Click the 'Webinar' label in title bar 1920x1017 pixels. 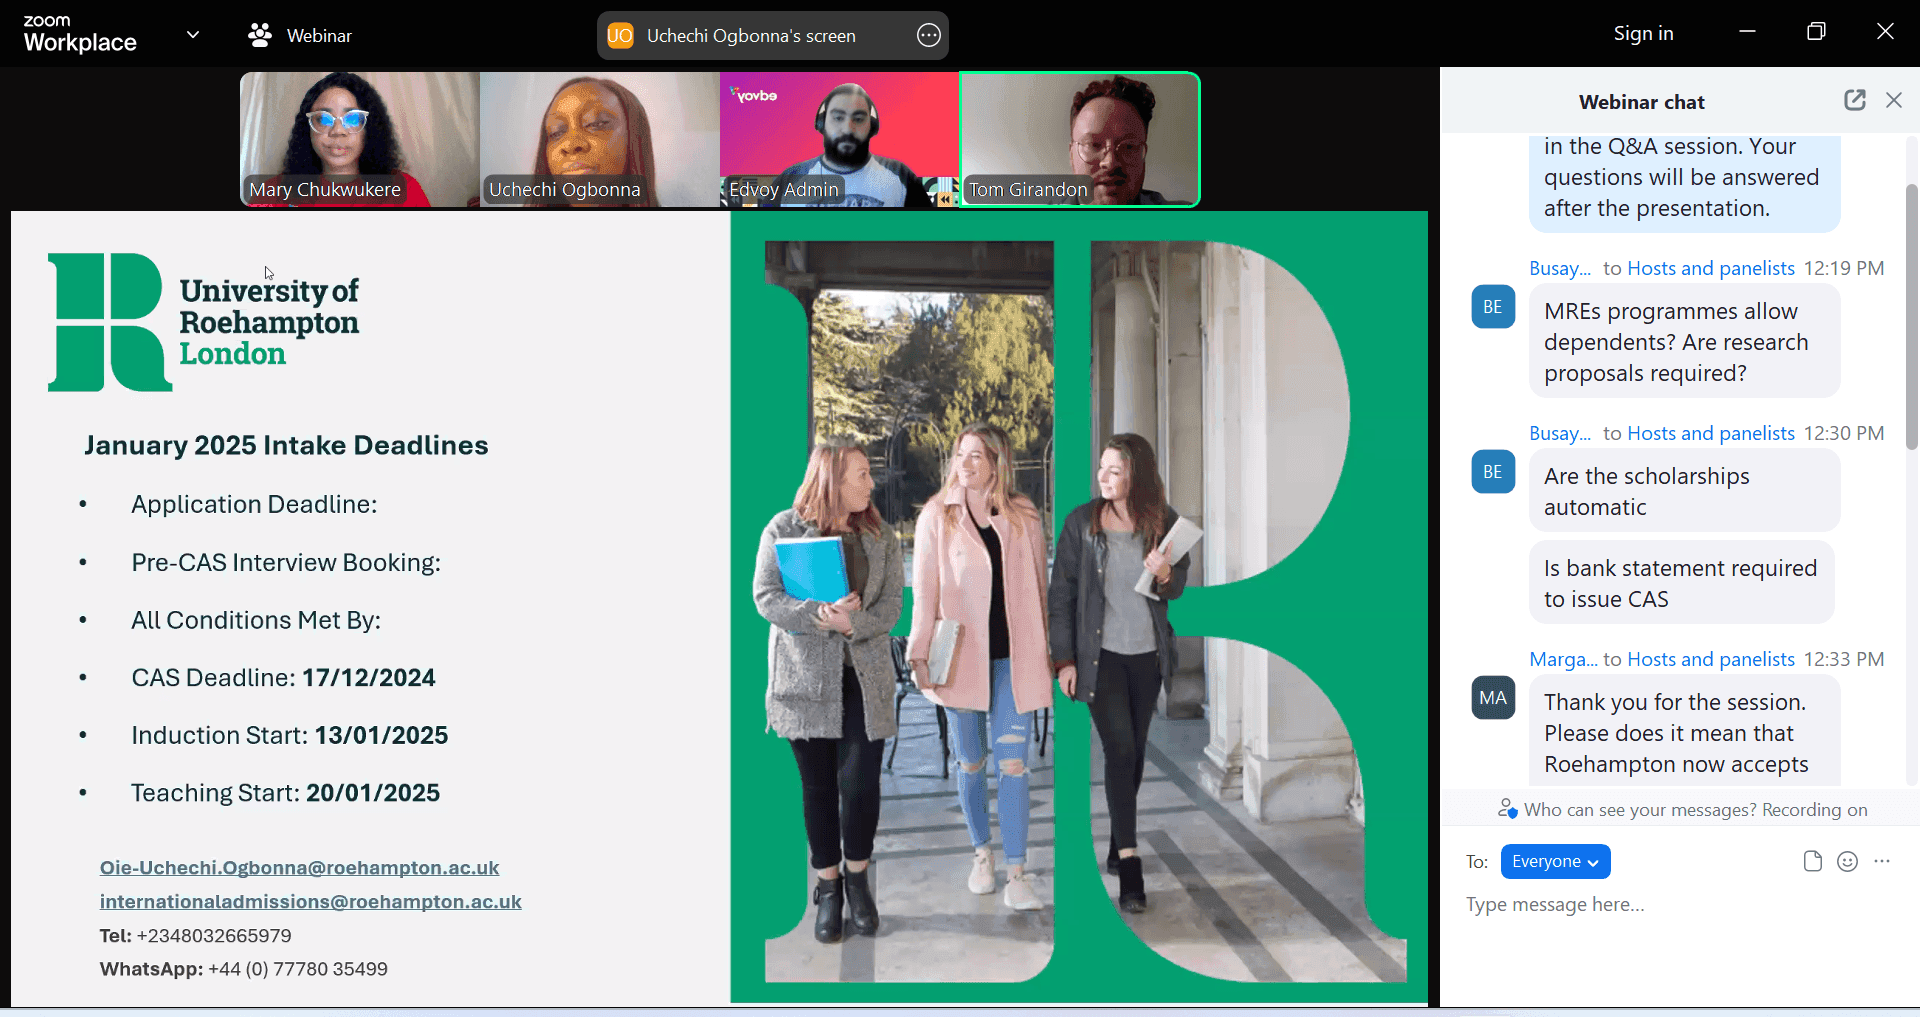tap(319, 35)
